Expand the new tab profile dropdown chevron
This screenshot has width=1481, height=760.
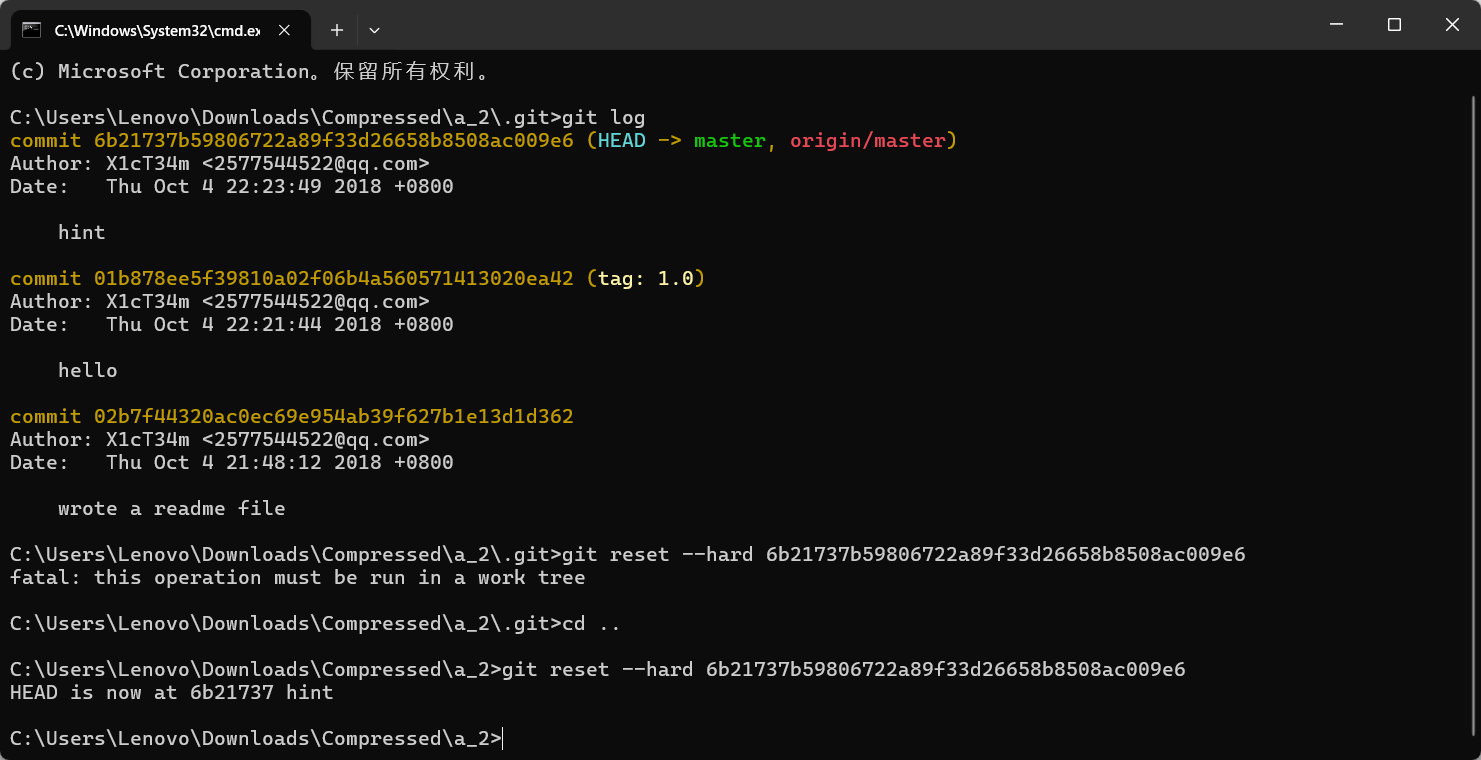tap(374, 30)
